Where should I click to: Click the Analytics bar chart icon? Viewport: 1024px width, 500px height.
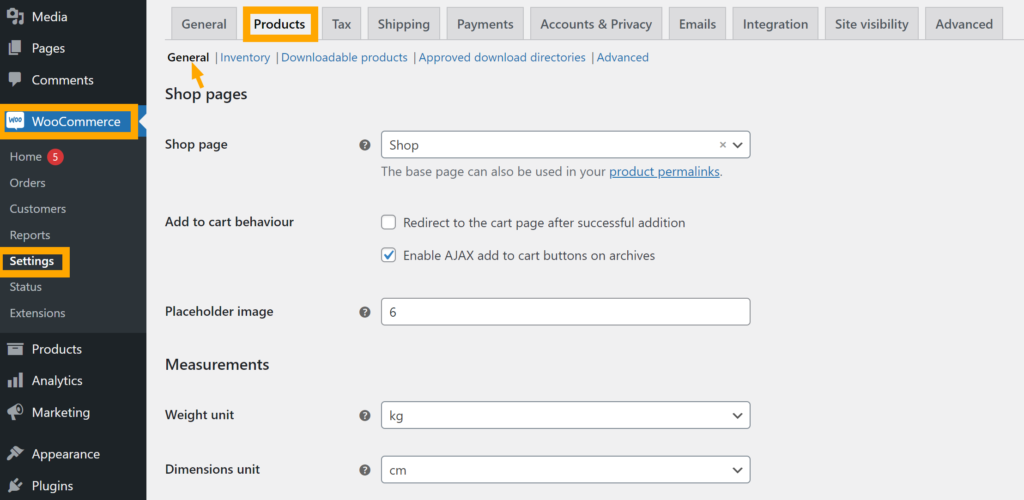pos(15,381)
